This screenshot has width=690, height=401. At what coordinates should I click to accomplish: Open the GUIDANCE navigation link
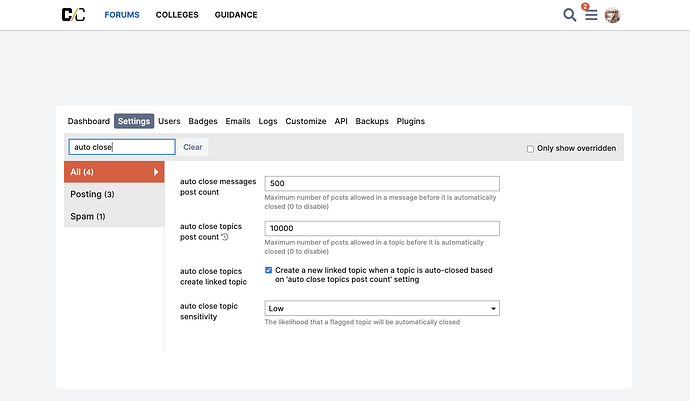tap(236, 15)
